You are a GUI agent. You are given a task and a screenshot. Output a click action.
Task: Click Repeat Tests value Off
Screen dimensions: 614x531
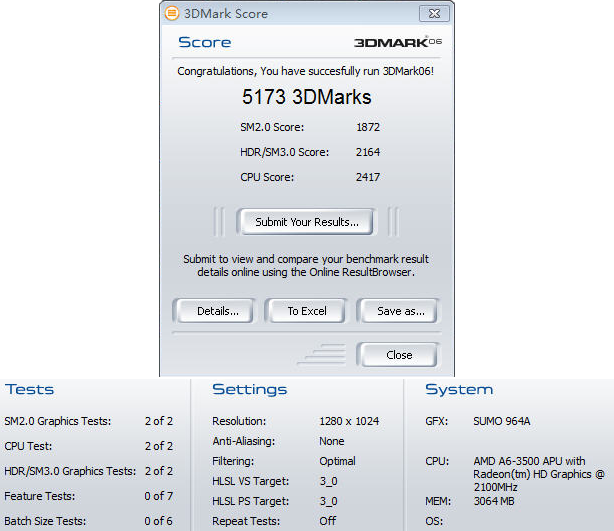point(327,521)
